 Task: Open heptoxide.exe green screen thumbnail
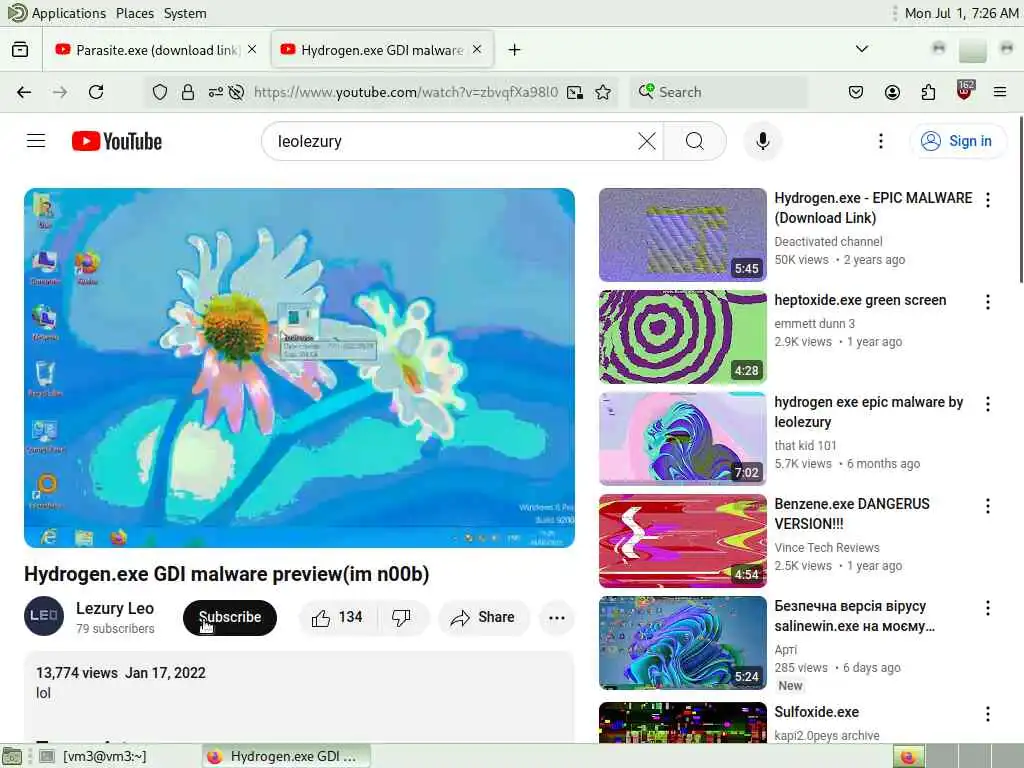pyautogui.click(x=682, y=336)
